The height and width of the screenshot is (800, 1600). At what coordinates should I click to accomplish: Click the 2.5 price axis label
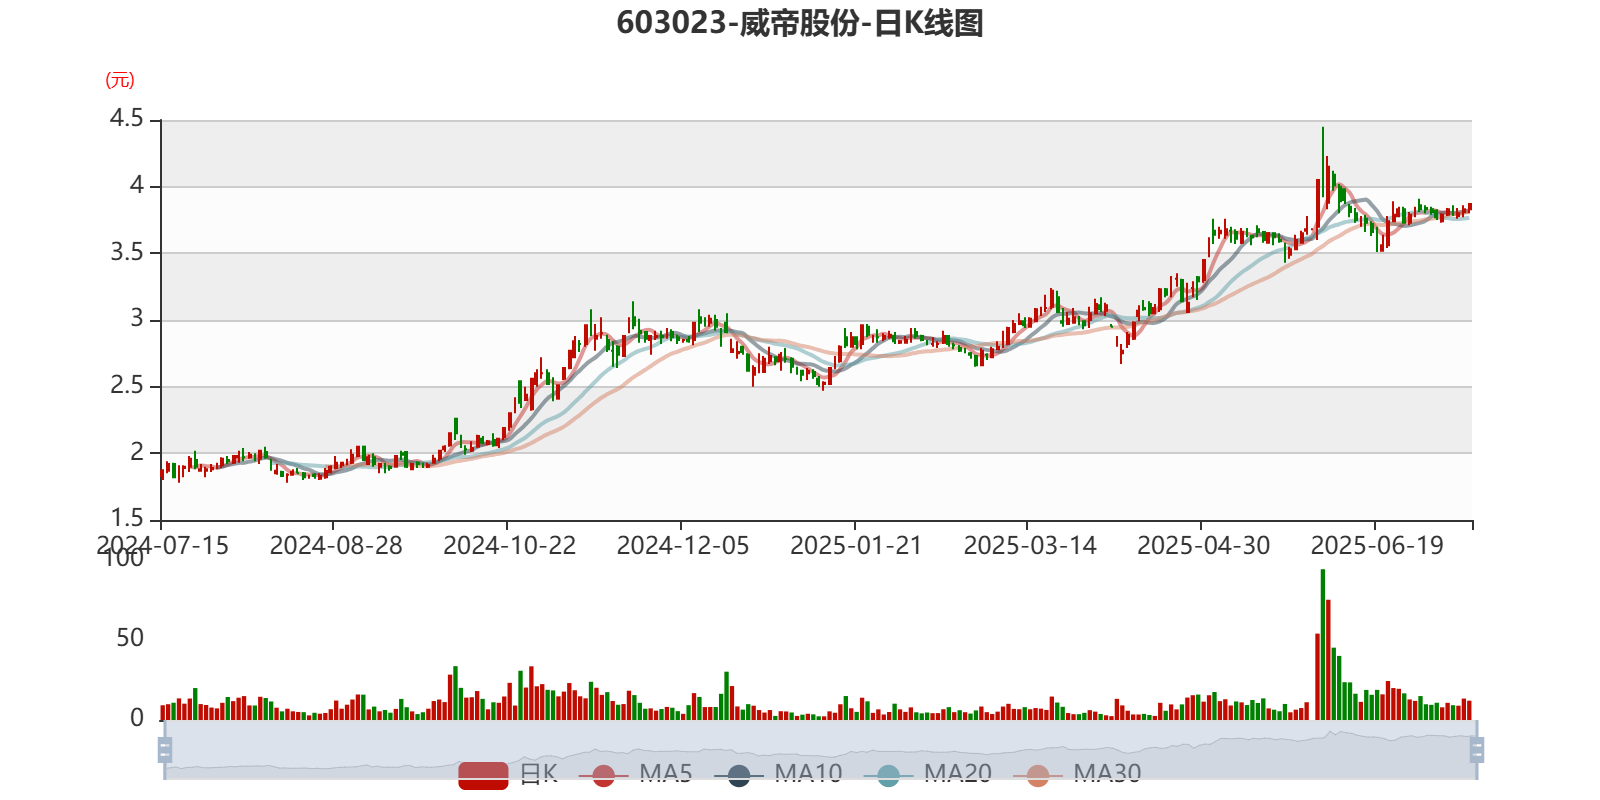coord(127,385)
